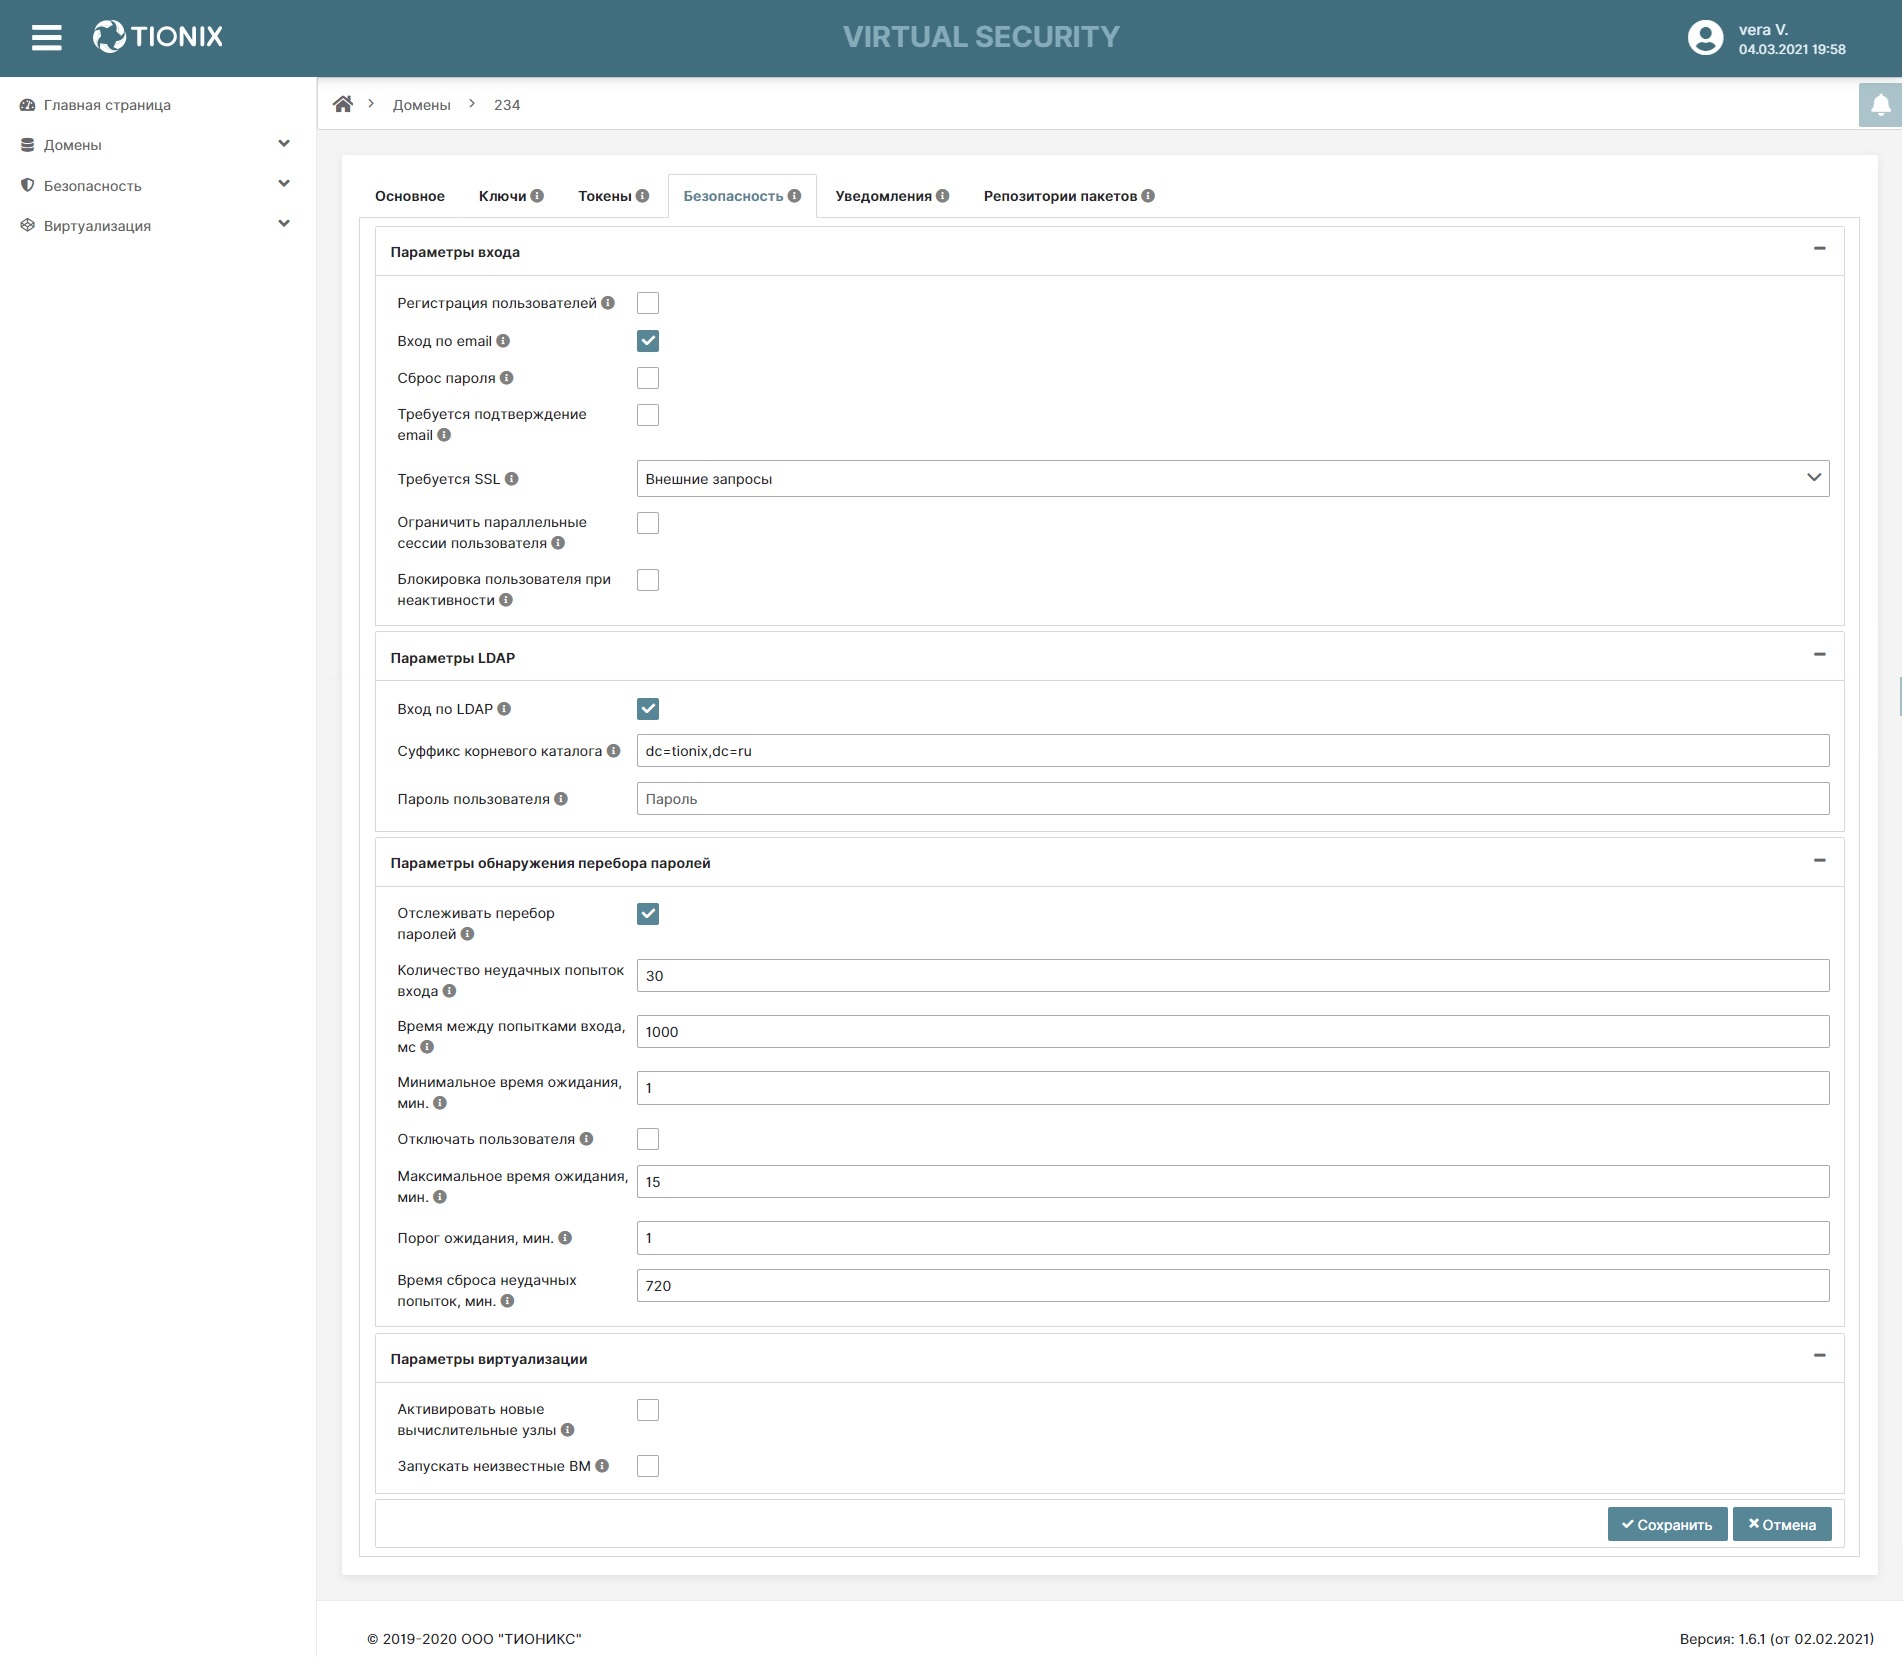
Task: Click the Сохранить button
Action: (1667, 1524)
